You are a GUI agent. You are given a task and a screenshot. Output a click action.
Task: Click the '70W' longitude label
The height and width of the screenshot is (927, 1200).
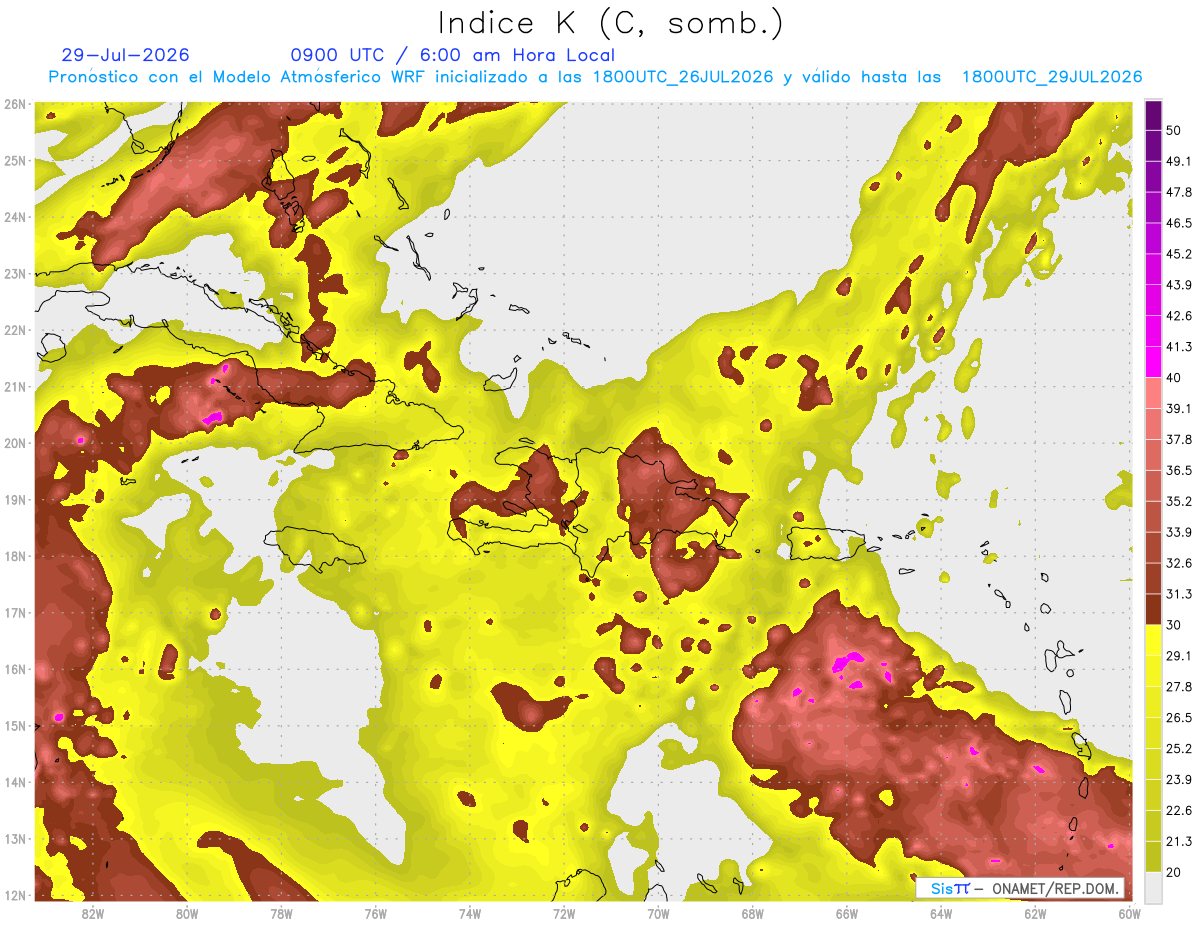658,914
